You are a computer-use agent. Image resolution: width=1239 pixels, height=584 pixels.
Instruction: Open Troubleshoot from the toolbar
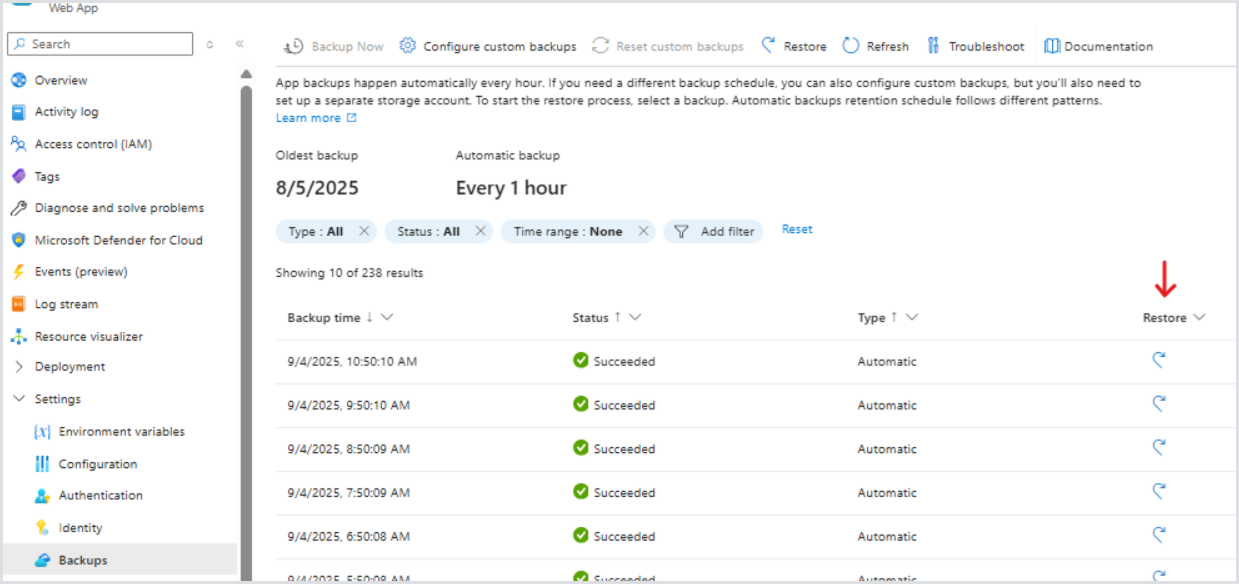[975, 46]
